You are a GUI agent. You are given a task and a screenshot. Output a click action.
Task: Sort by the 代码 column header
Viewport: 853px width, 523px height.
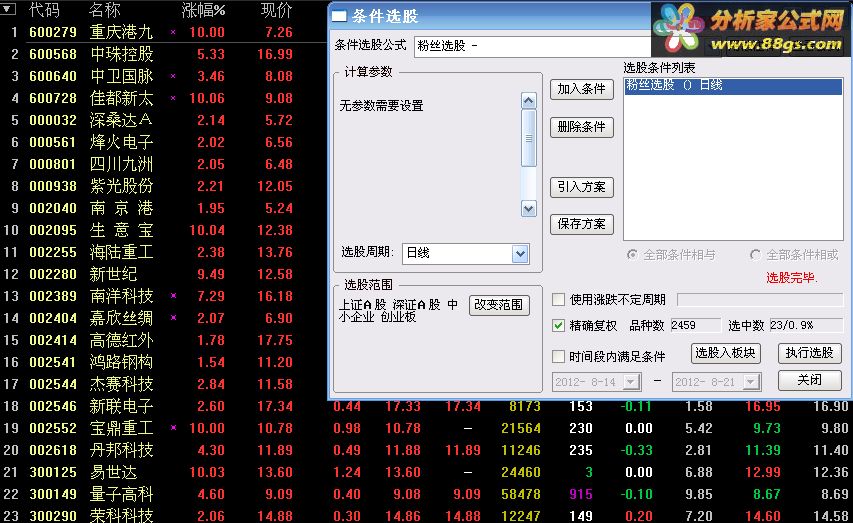click(x=44, y=10)
